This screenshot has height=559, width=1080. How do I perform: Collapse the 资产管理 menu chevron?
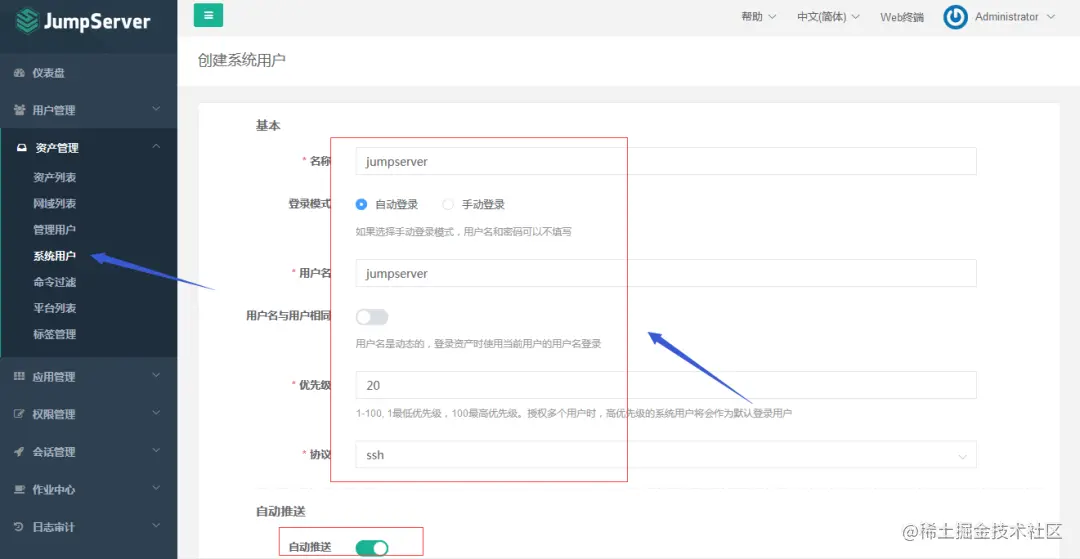click(156, 146)
